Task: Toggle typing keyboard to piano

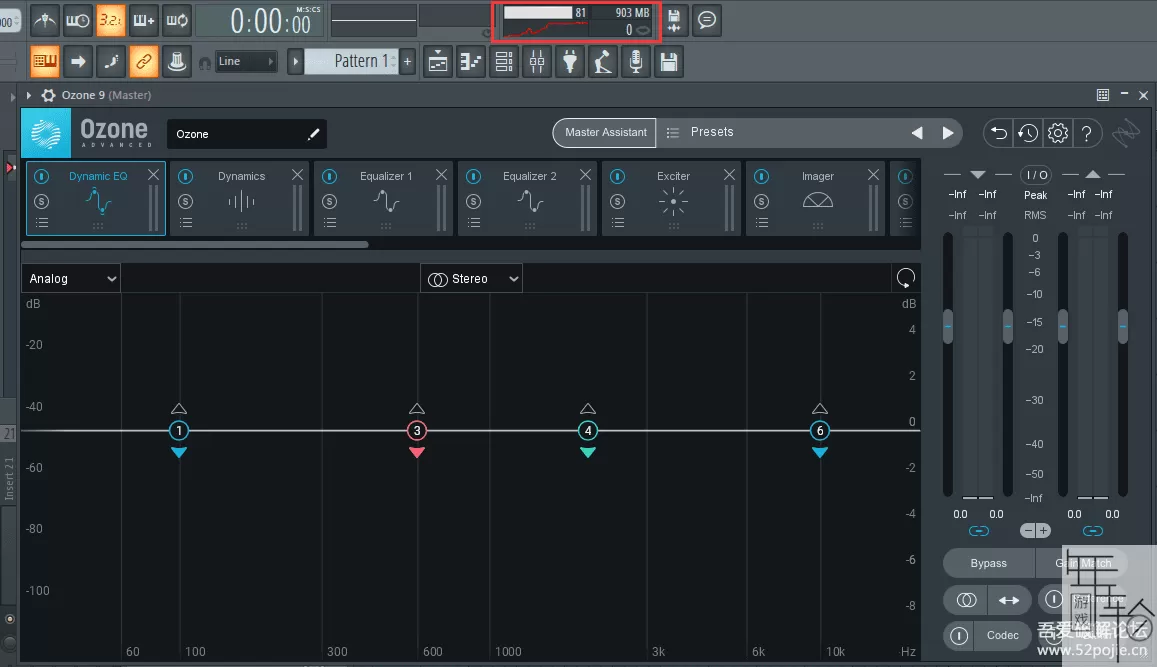Action: click(x=45, y=61)
